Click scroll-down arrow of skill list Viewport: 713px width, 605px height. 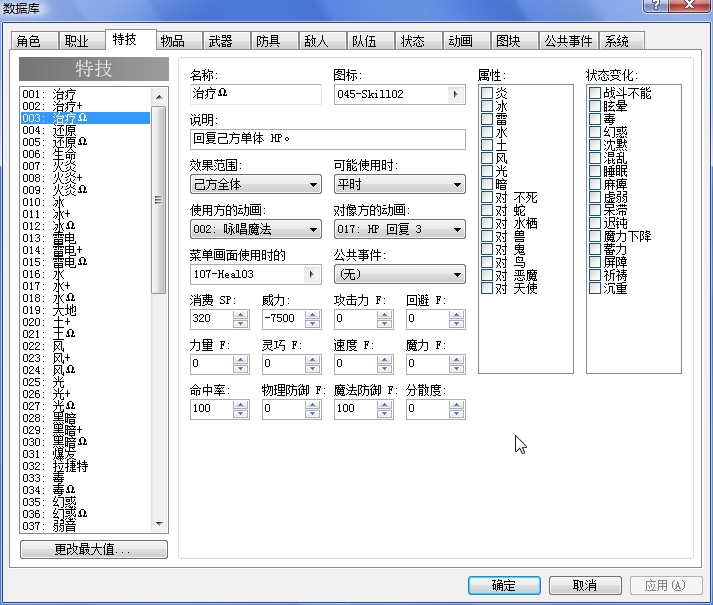(x=159, y=524)
